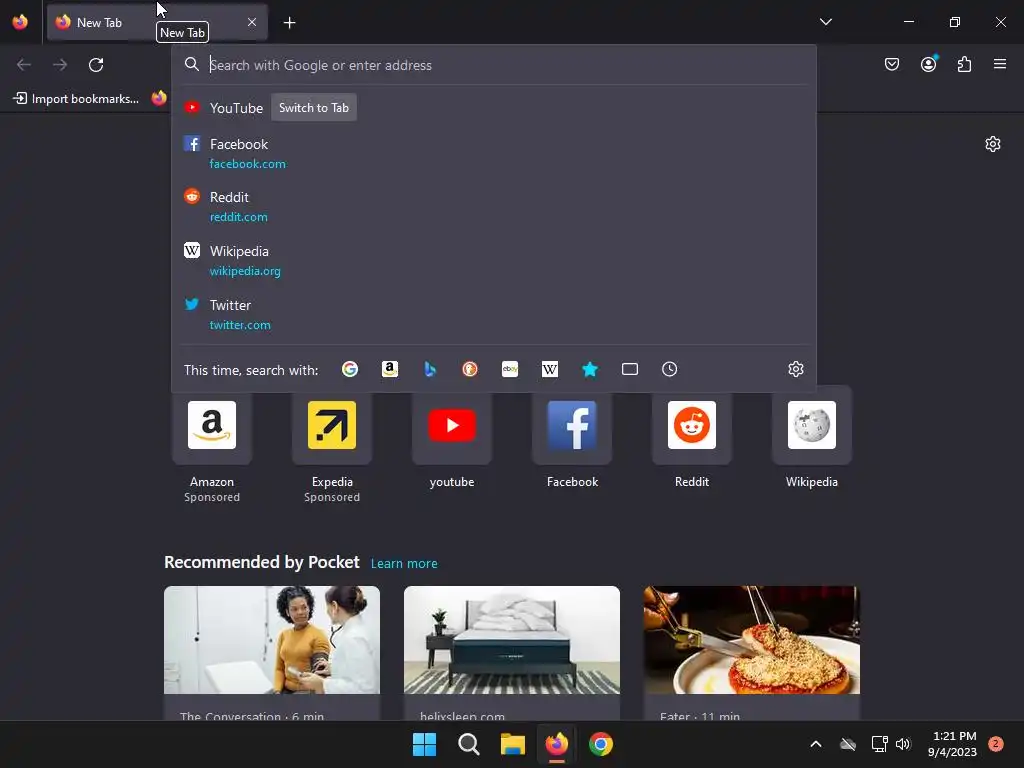Click the Firefox bookmark icon in bookmarks toolbar
Viewport: 1024px width, 768px height.
(x=159, y=99)
